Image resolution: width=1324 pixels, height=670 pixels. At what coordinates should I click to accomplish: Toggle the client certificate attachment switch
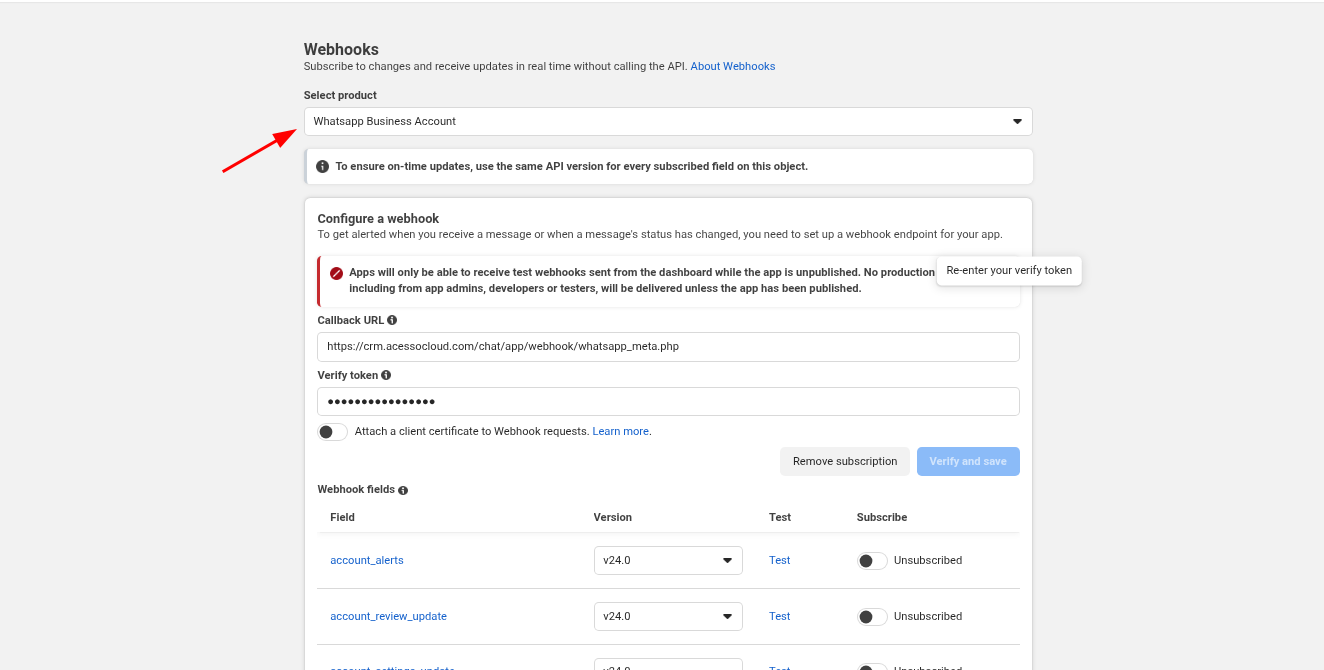click(x=332, y=432)
